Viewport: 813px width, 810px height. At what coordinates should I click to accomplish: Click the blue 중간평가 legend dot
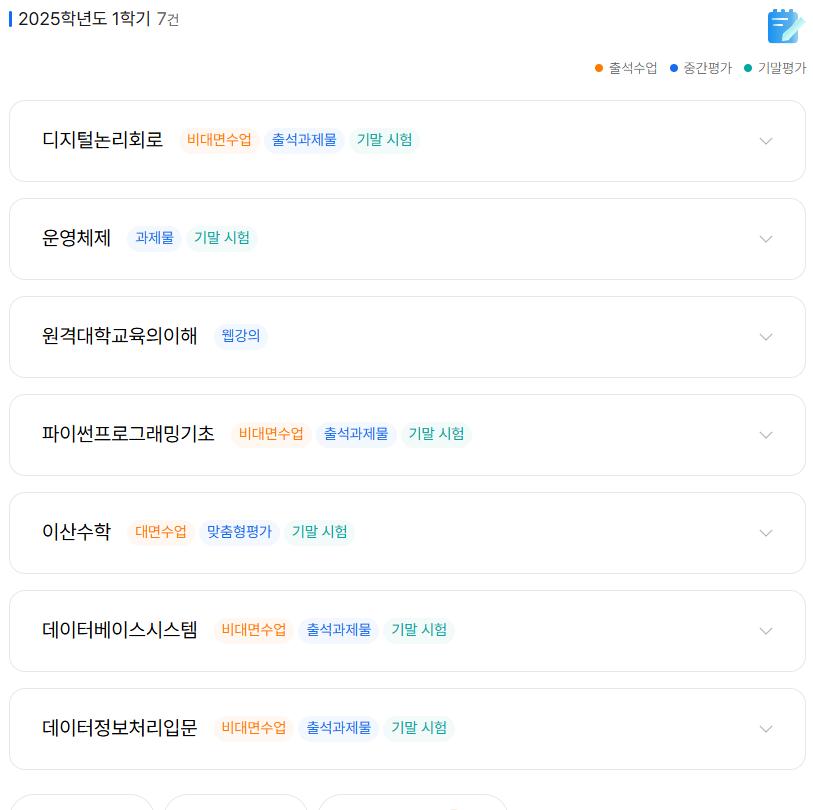674,68
